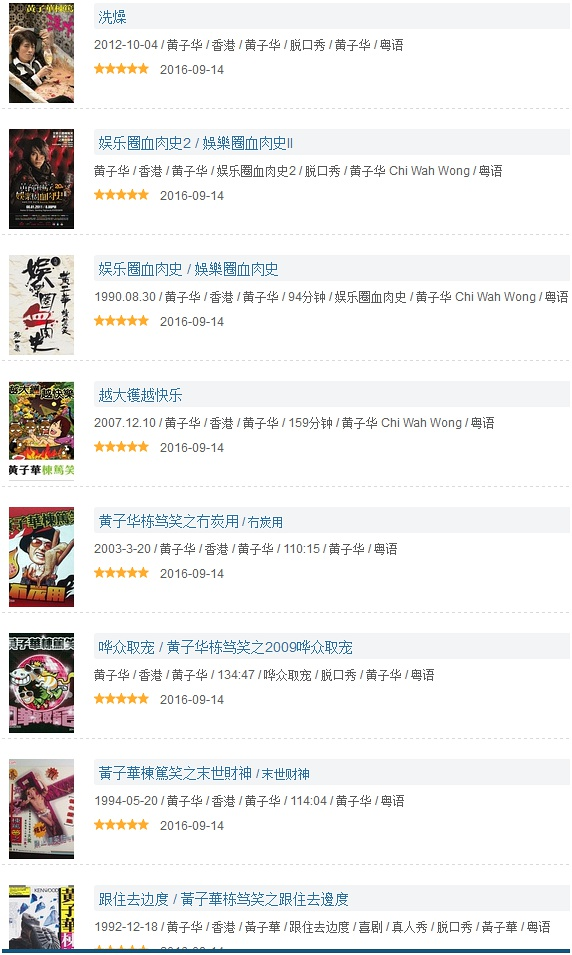Screen dimensions: 572x955
Task: Open the 洗燥 title link
Action: point(112,18)
